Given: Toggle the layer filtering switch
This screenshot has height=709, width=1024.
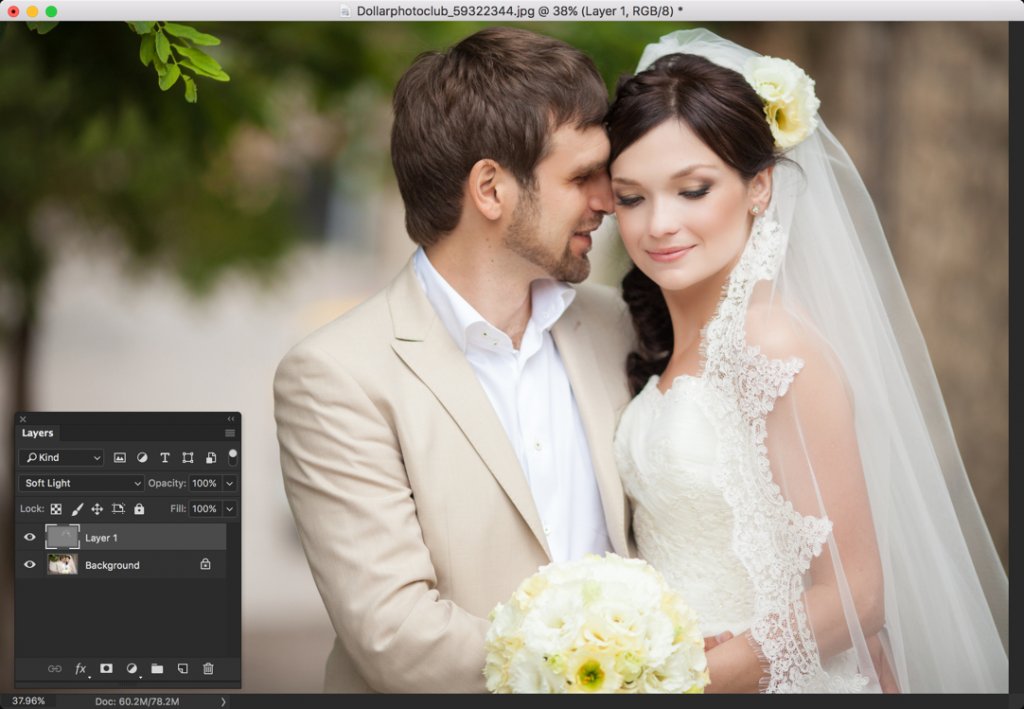Looking at the screenshot, I should coord(233,456).
